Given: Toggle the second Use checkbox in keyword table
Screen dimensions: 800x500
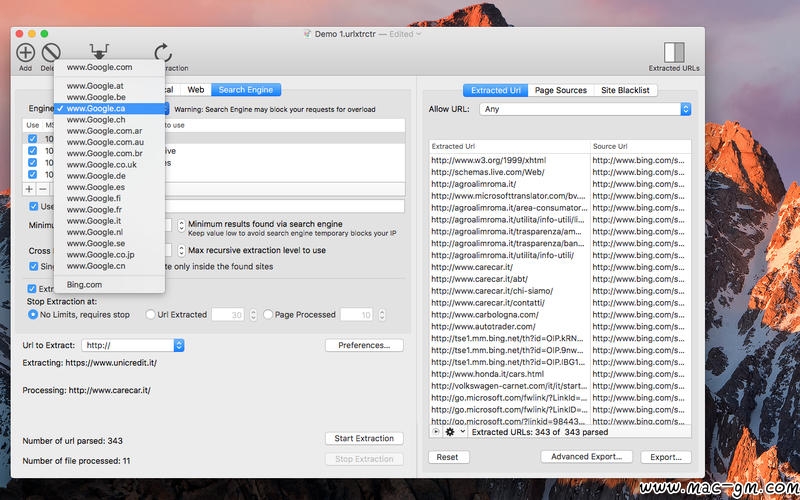Looking at the screenshot, I should point(33,151).
